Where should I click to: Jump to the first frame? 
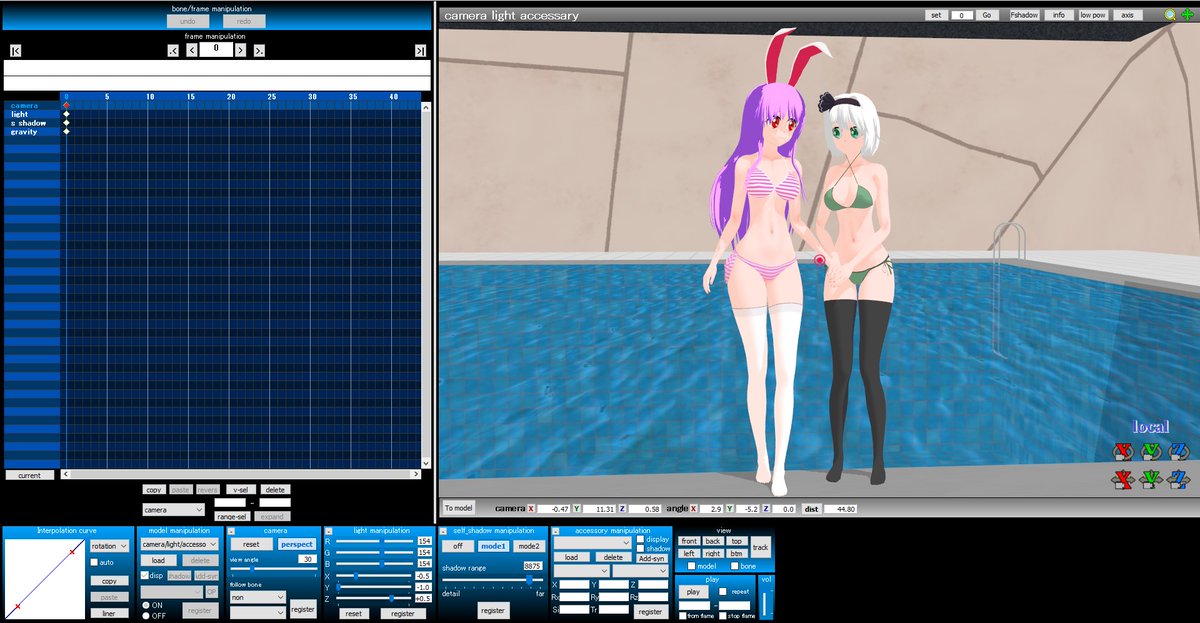pyautogui.click(x=16, y=50)
